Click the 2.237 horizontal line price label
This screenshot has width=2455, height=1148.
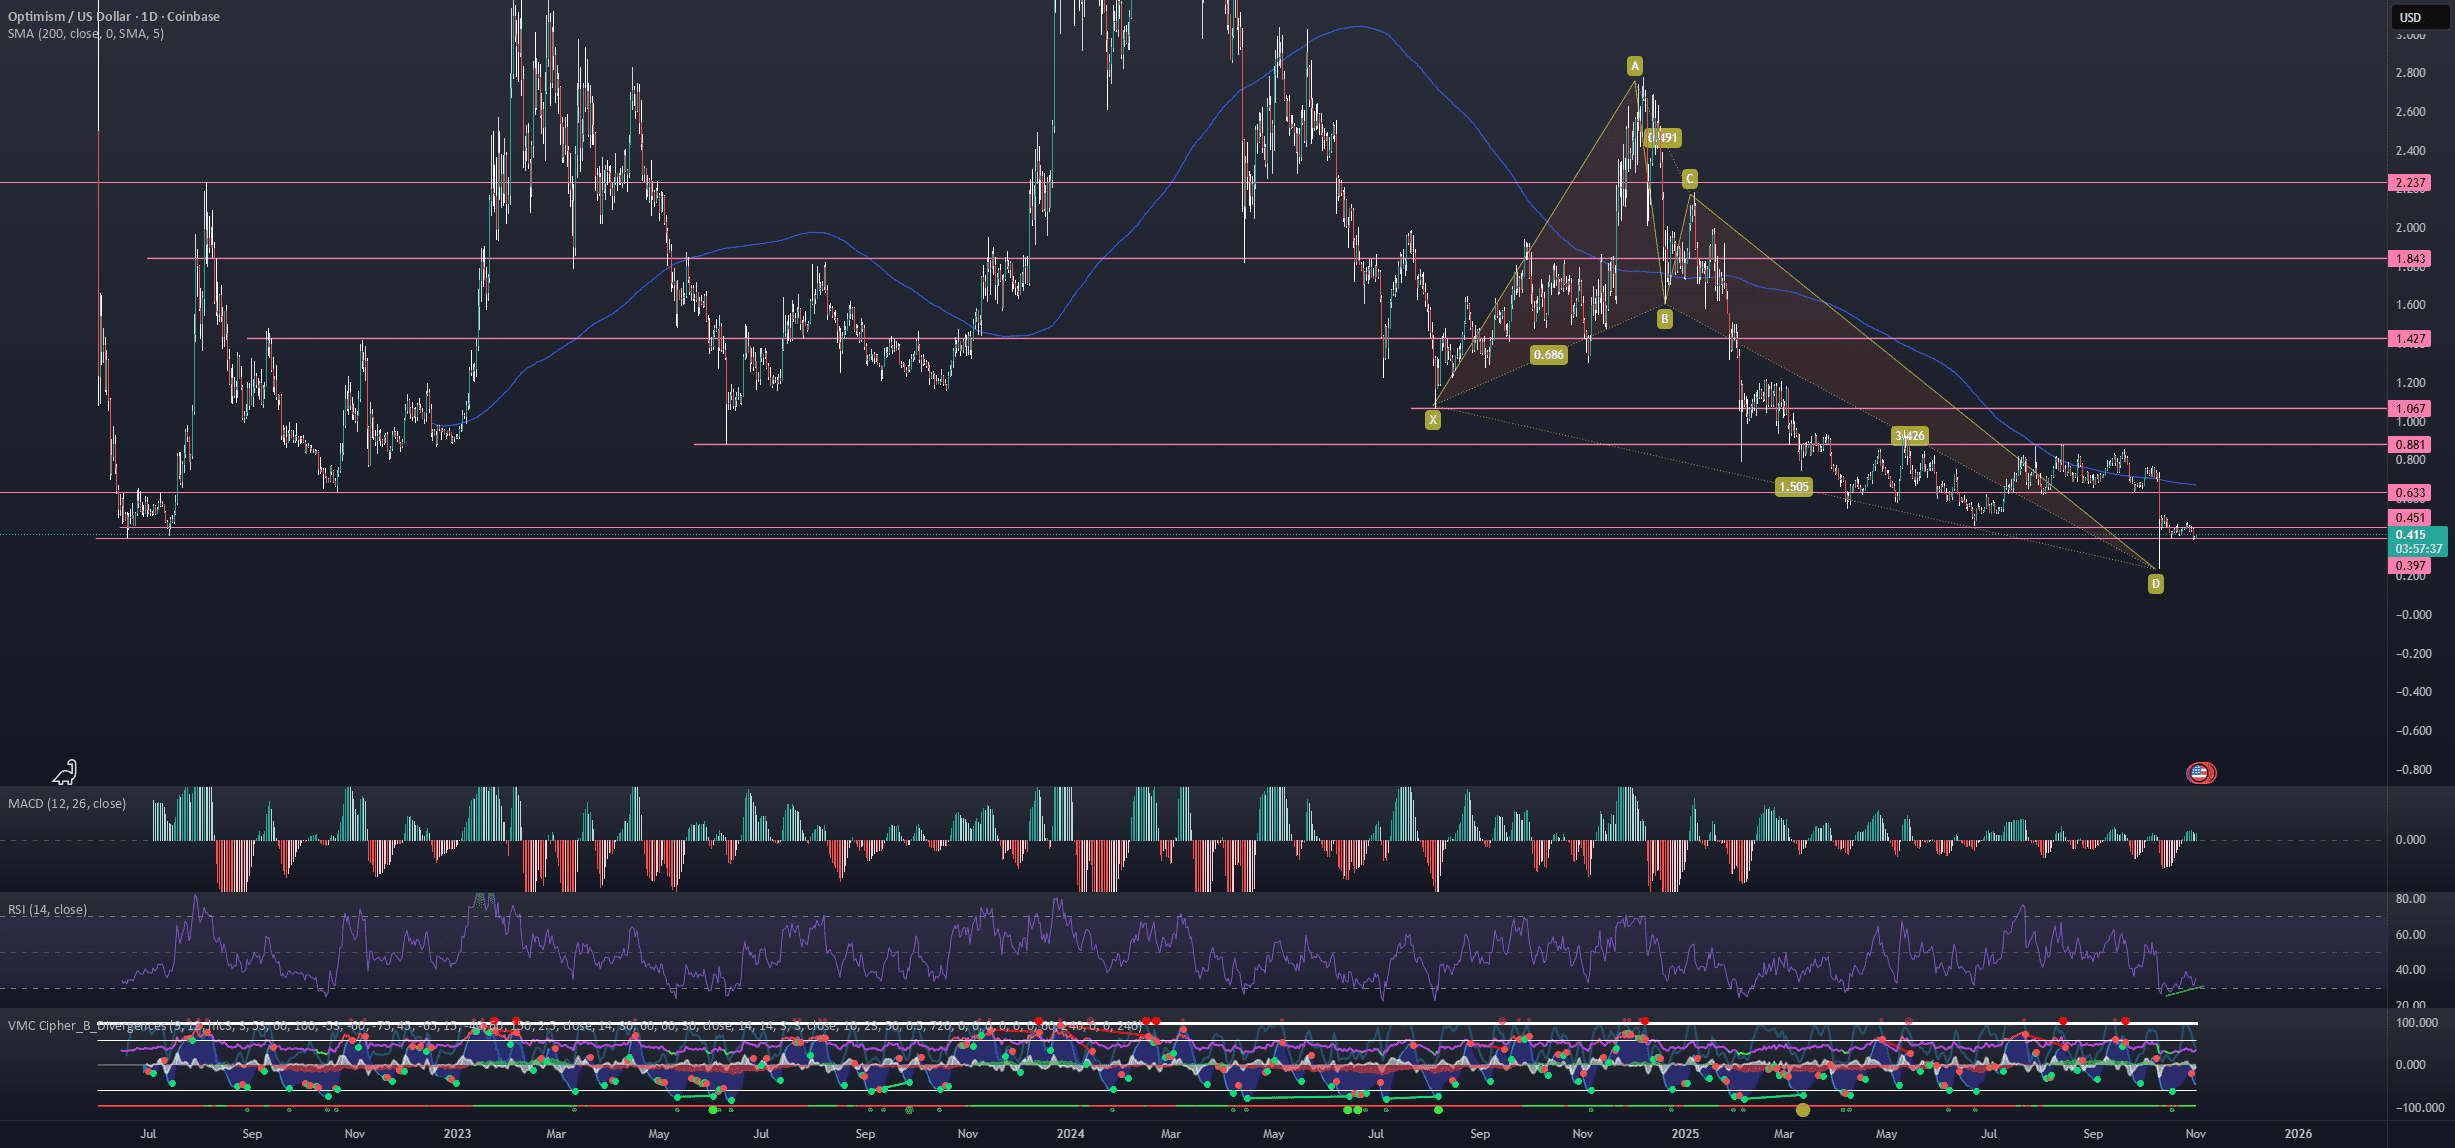coord(2410,183)
